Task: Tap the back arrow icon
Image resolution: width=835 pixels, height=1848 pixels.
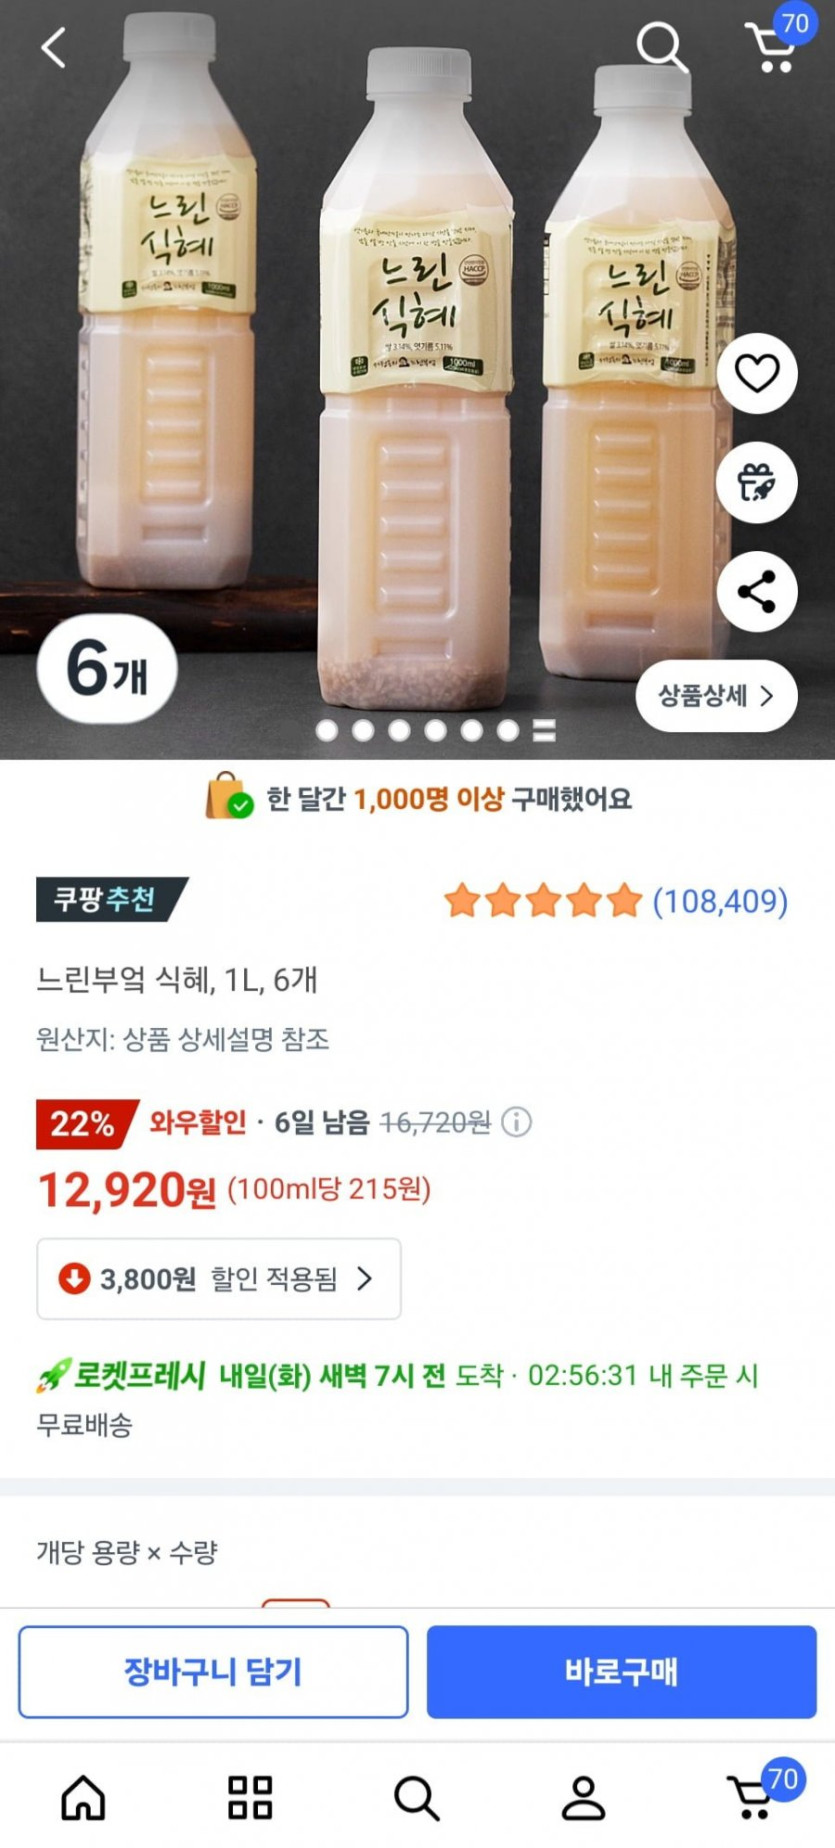Action: pyautogui.click(x=54, y=47)
